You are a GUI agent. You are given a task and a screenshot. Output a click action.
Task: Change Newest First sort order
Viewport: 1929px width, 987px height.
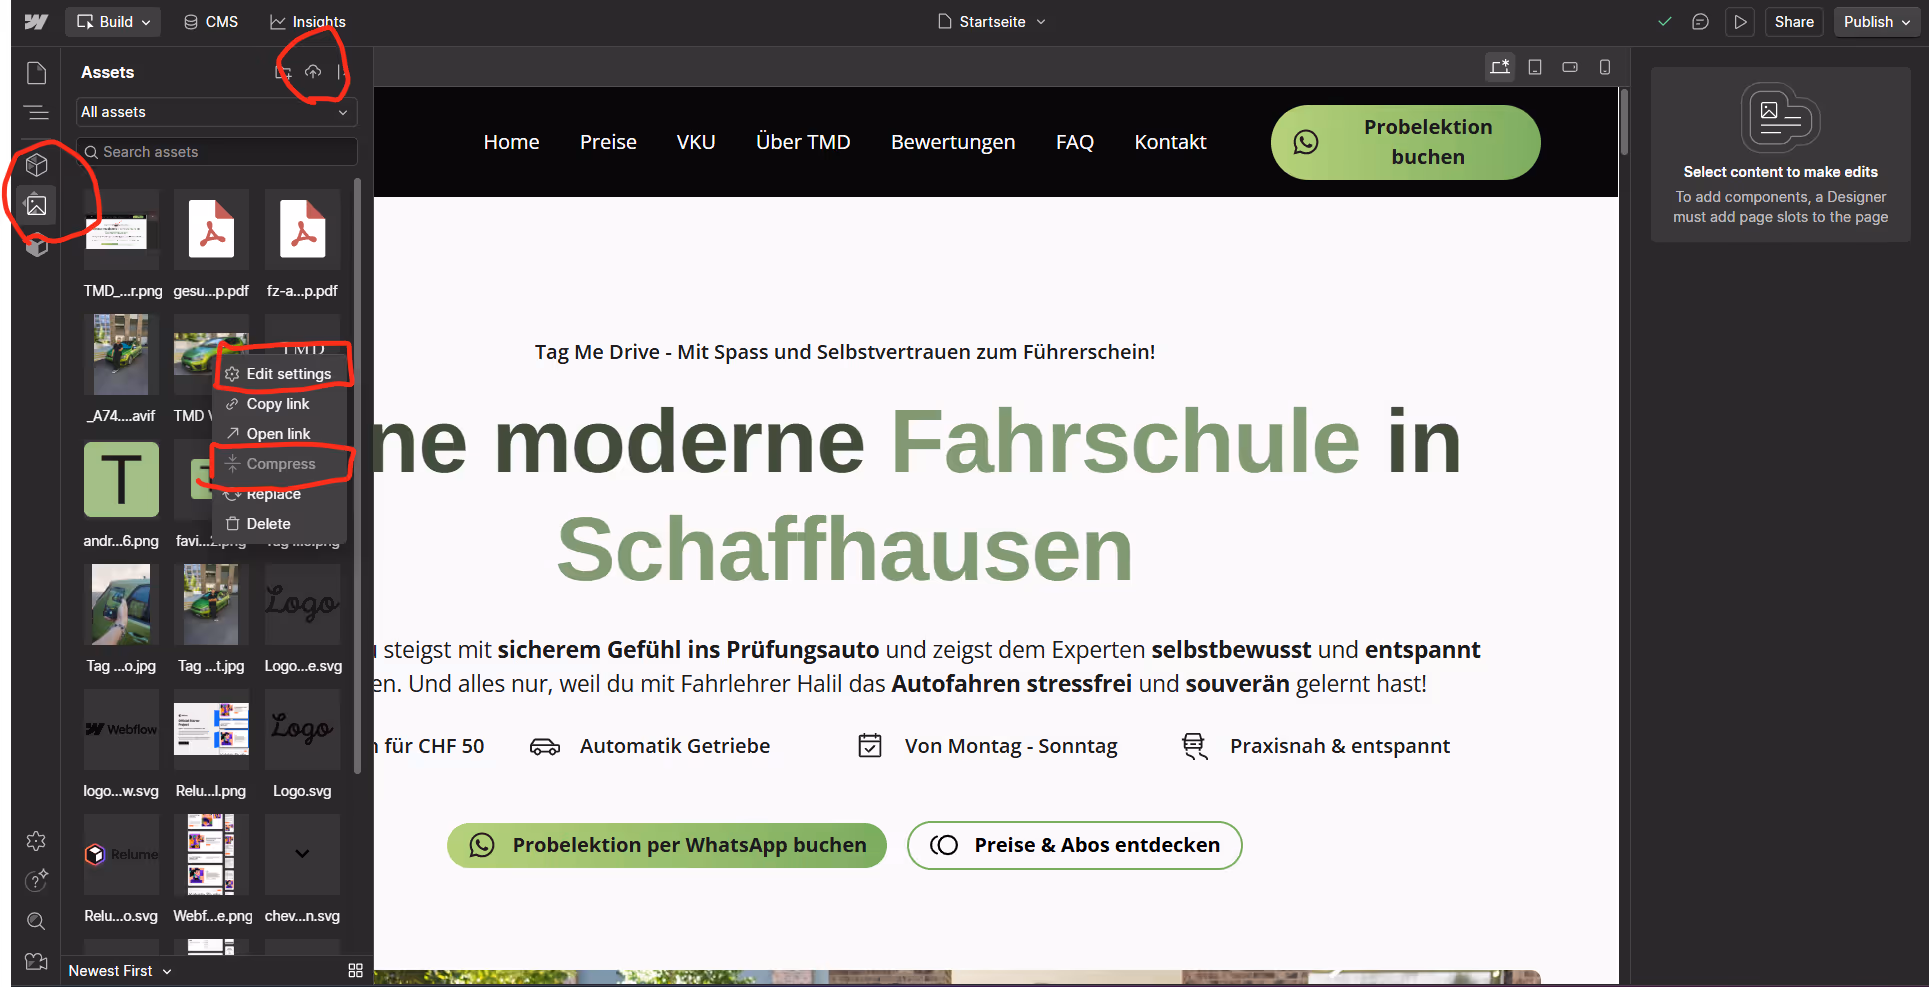[120, 971]
